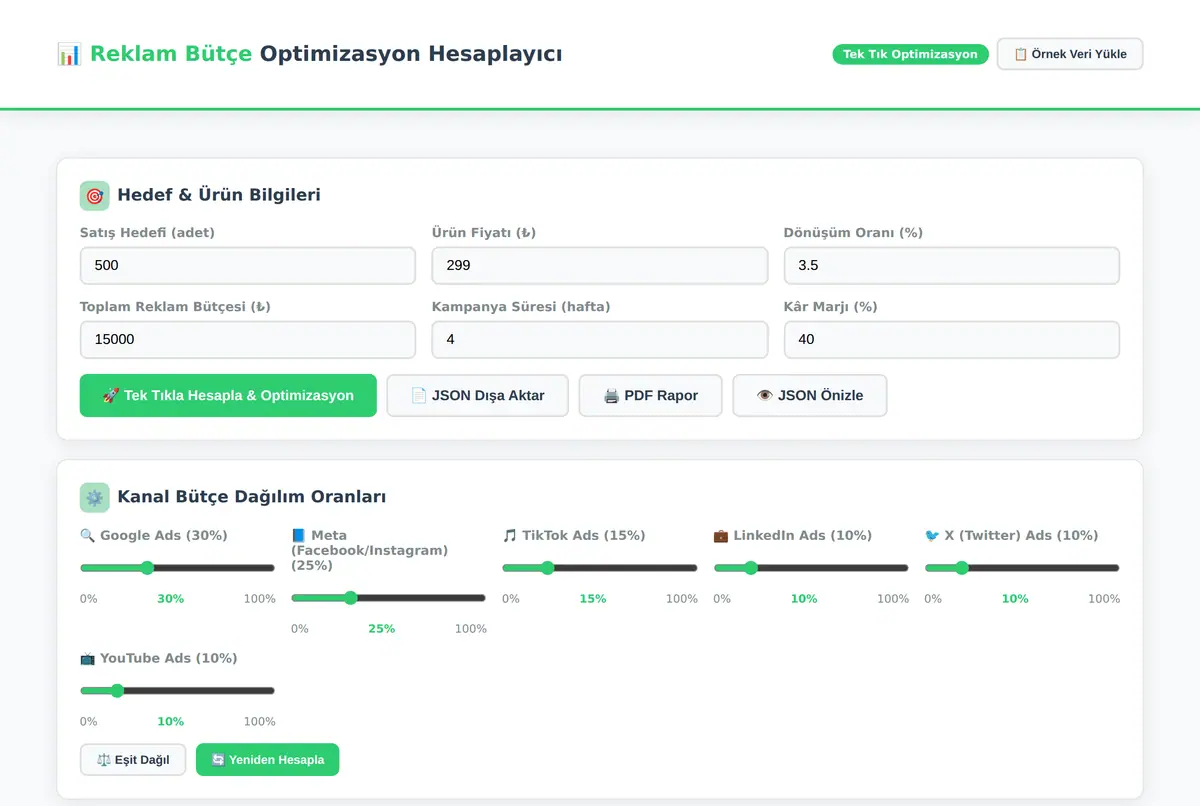Click the briefcase icon next to LinkedIn Ads

pyautogui.click(x=721, y=536)
